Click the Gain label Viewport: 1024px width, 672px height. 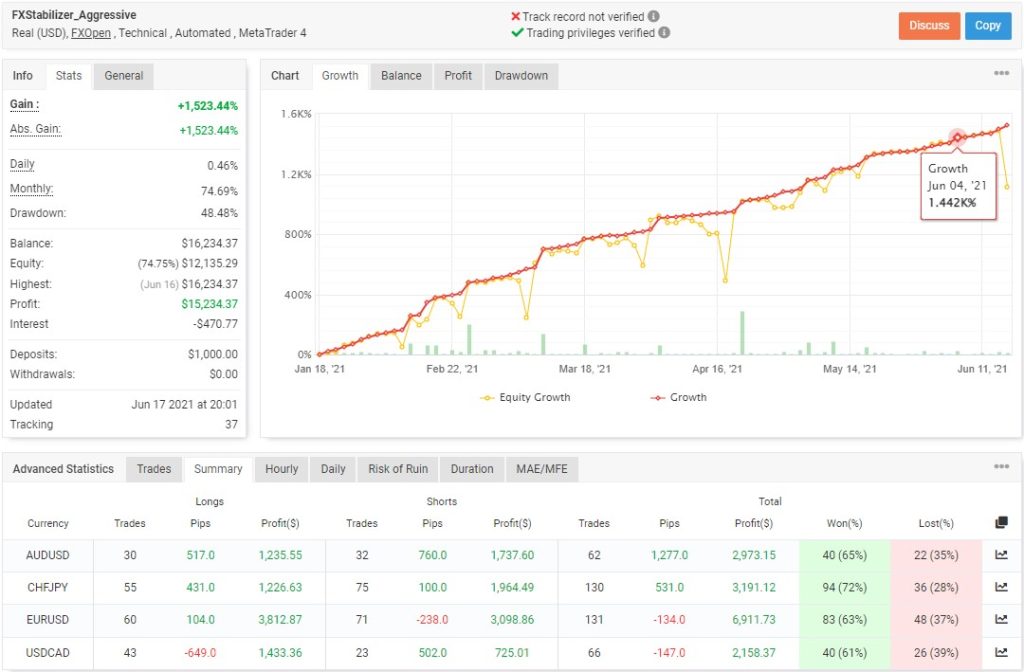pos(24,104)
